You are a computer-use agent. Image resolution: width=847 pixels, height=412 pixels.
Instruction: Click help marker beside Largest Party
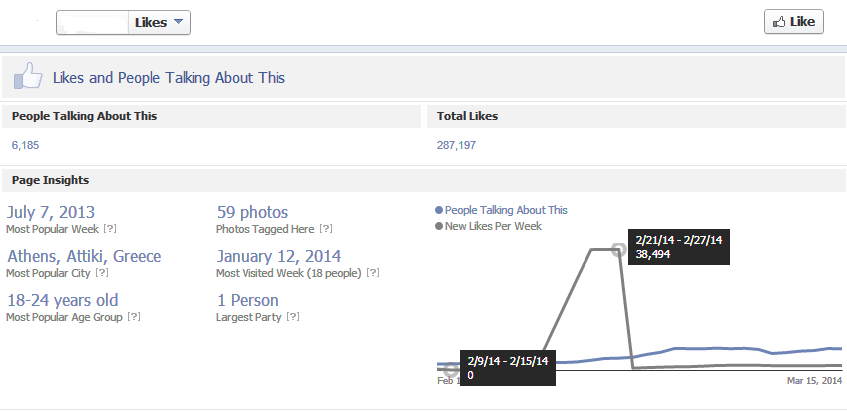(x=292, y=317)
